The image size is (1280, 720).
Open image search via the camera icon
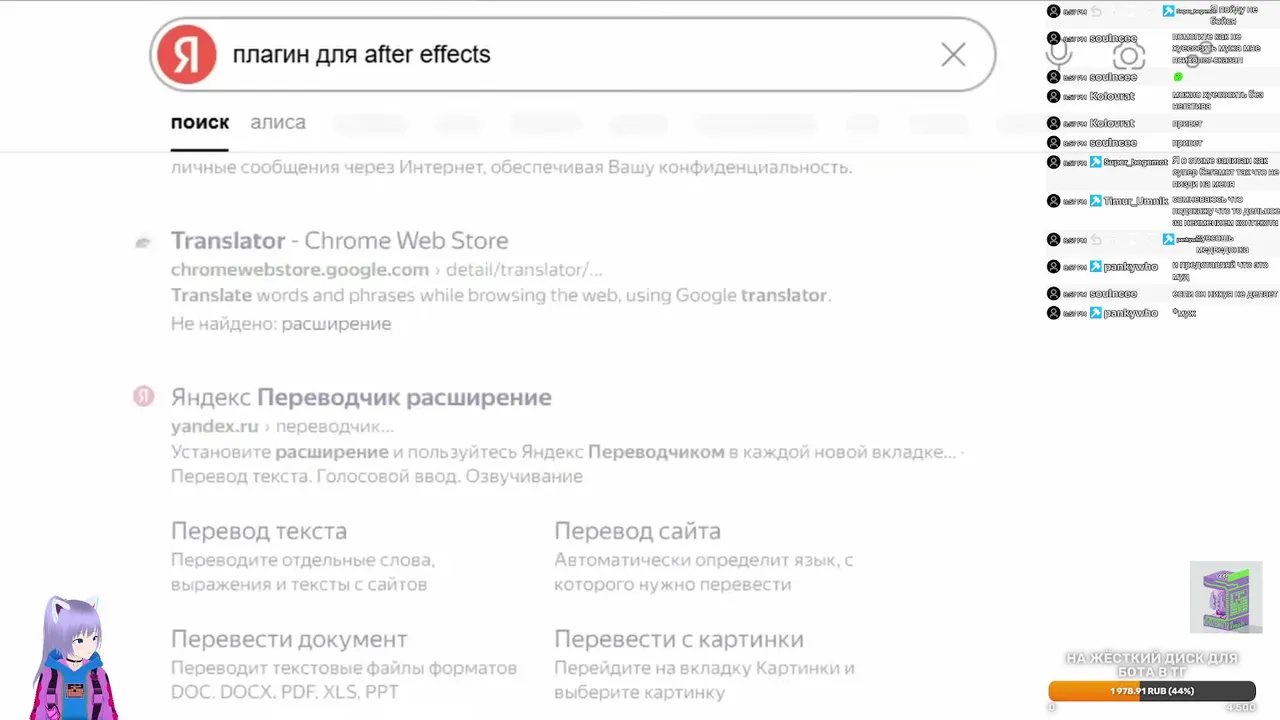click(1129, 56)
